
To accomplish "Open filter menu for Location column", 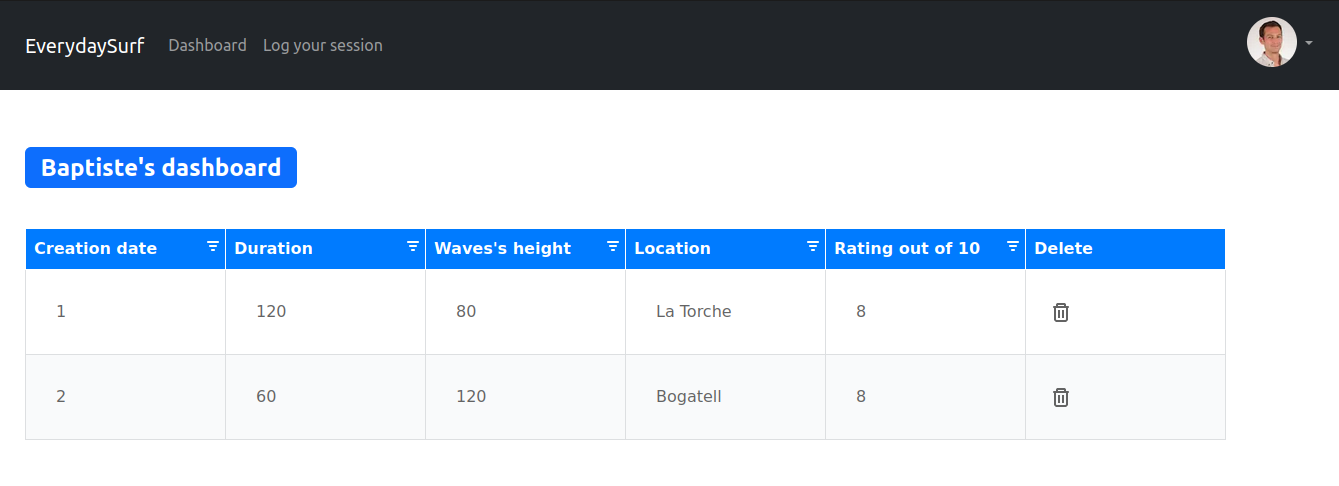I will (813, 247).
